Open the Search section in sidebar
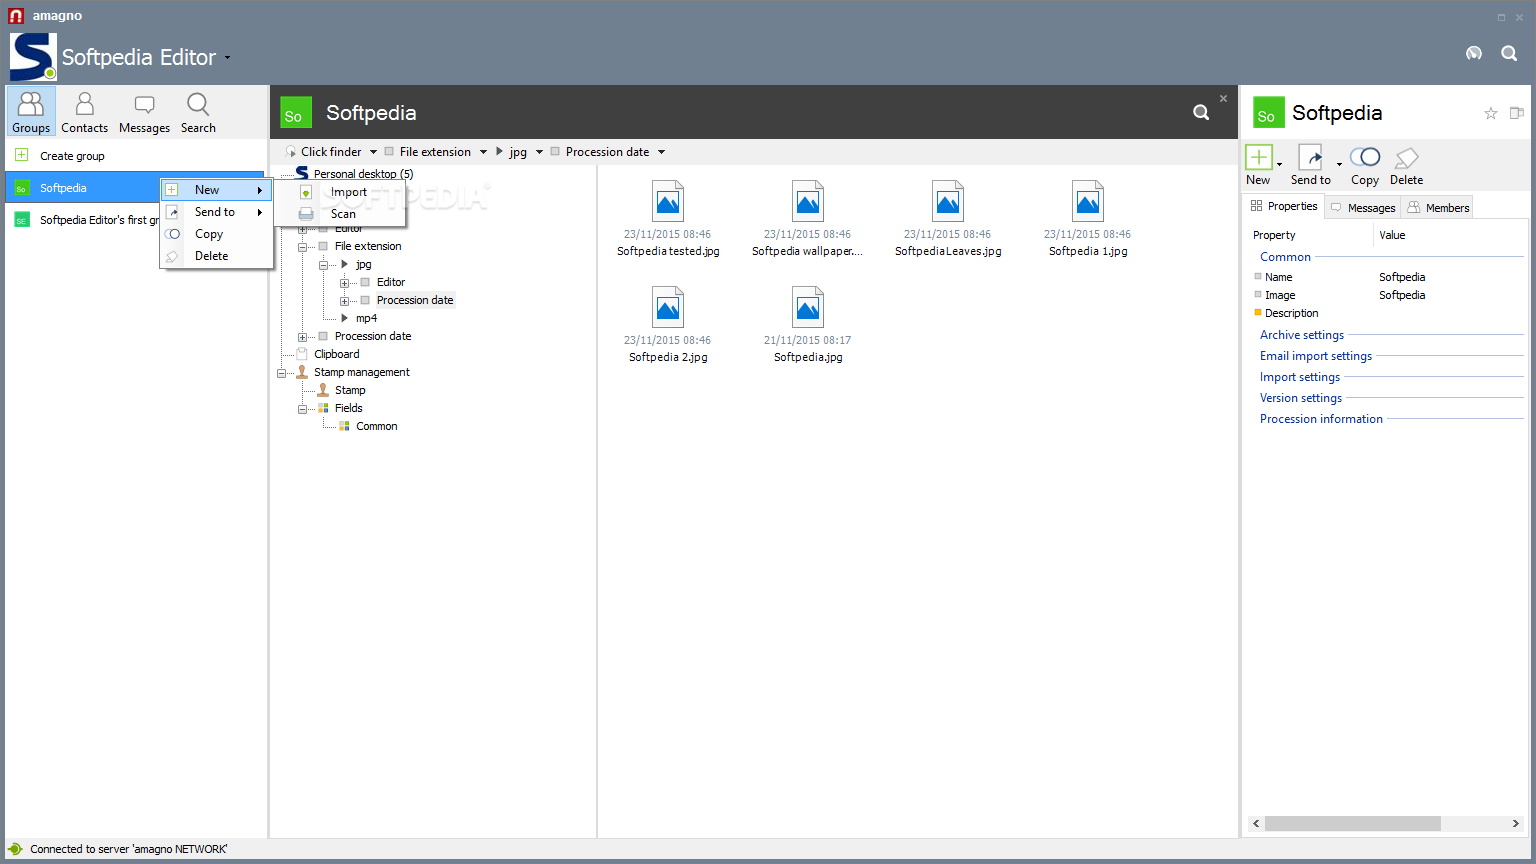The height and width of the screenshot is (864, 1536). coord(198,111)
